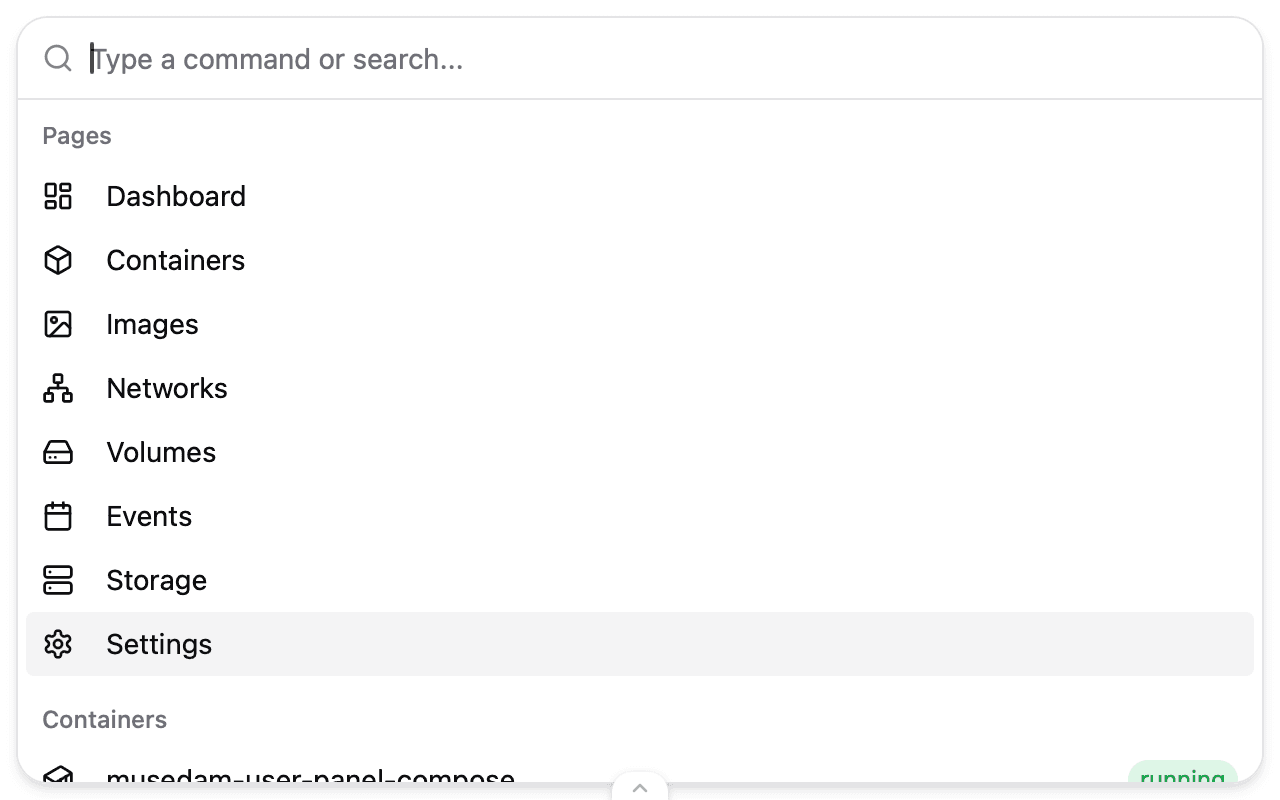
Task: Click the Dashboard grid icon
Action: (58, 196)
